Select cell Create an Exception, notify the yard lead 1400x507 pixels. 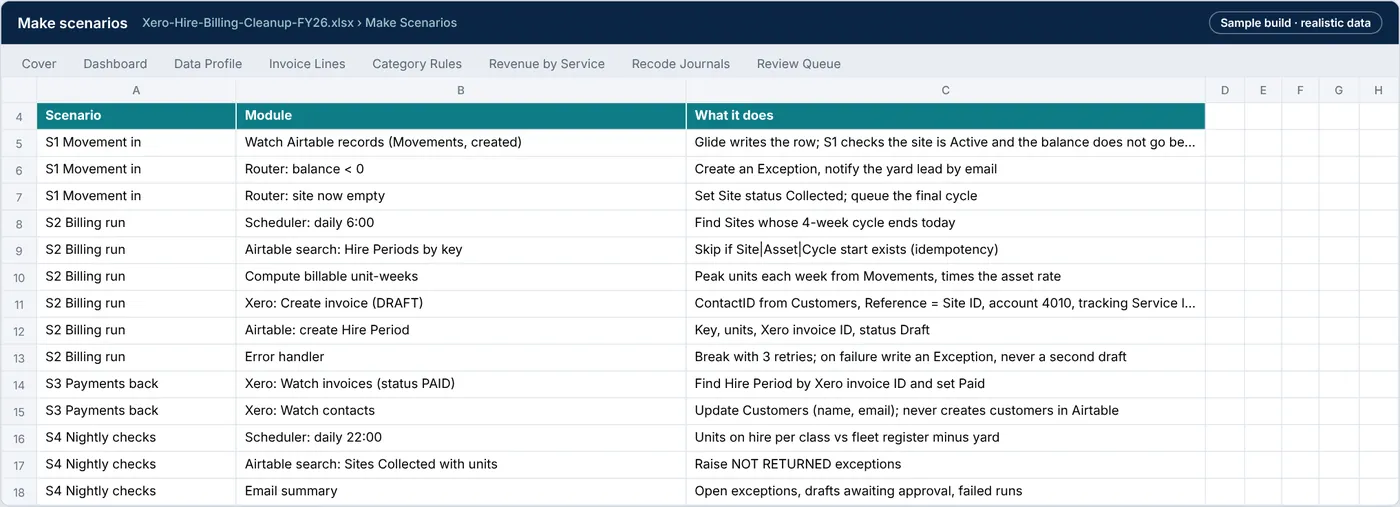click(x=946, y=169)
